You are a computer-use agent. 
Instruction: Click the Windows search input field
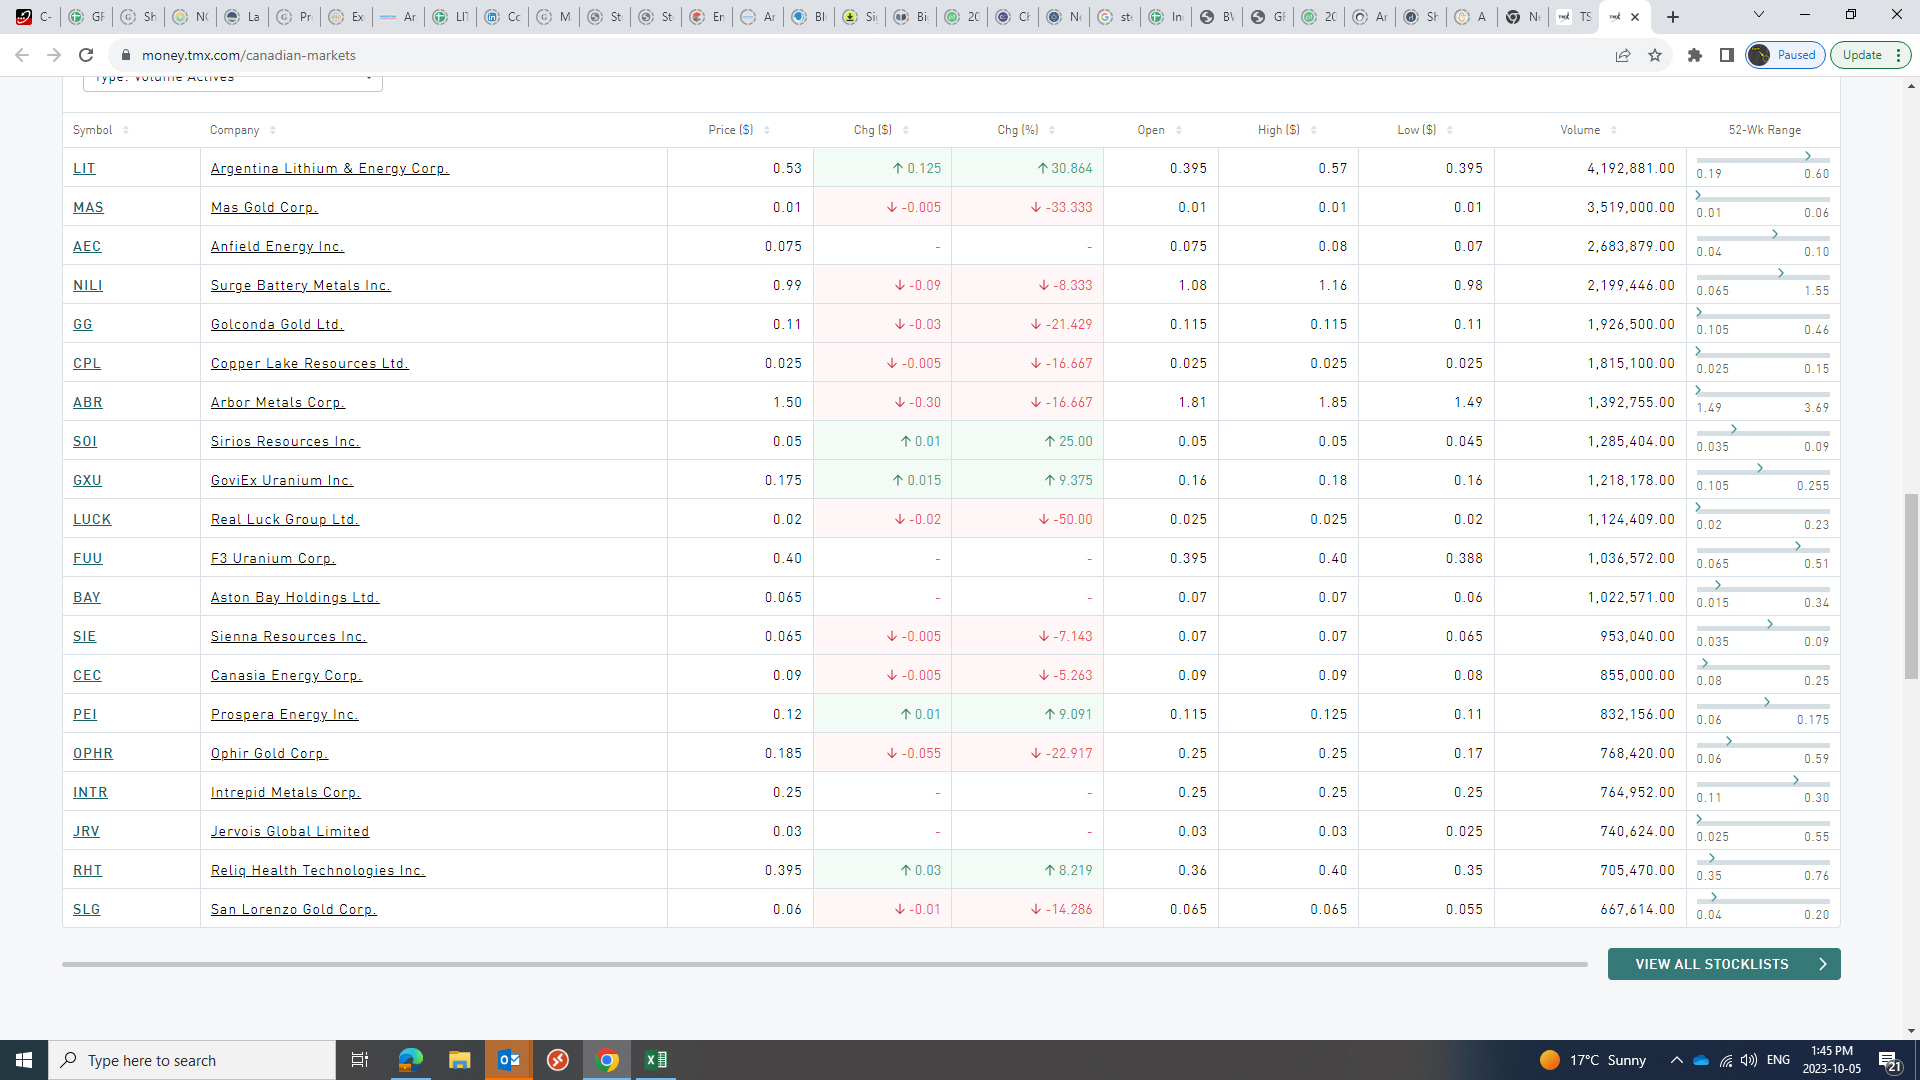[200, 1060]
